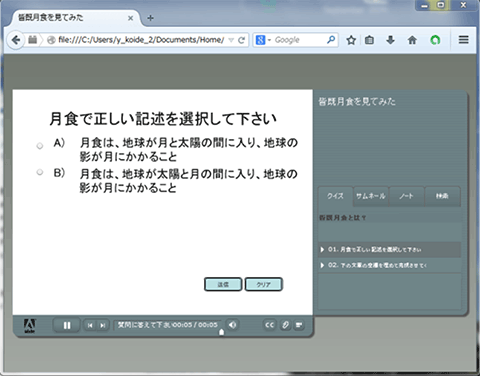Screen dimensions: 480x376
Task: Pause the presentation playback
Action: (x=67, y=325)
